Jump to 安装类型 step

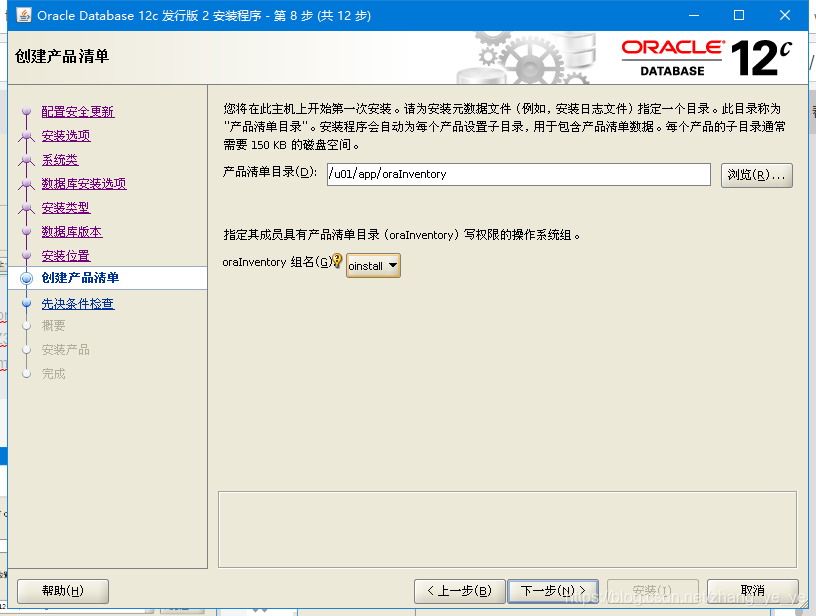66,208
